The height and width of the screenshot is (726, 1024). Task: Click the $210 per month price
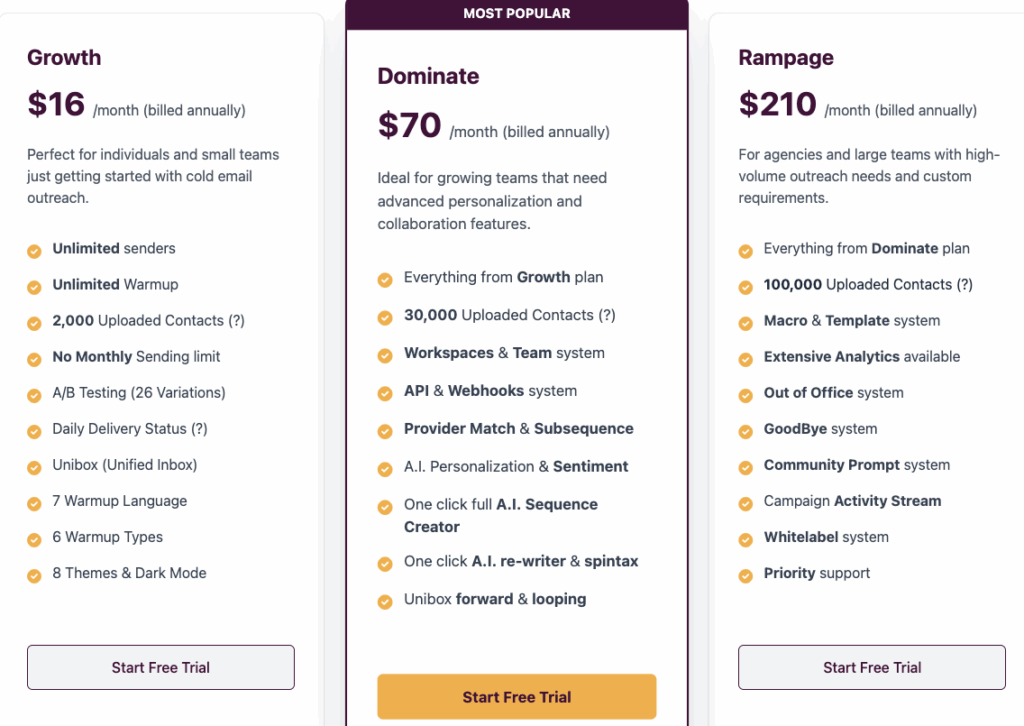[x=776, y=105]
